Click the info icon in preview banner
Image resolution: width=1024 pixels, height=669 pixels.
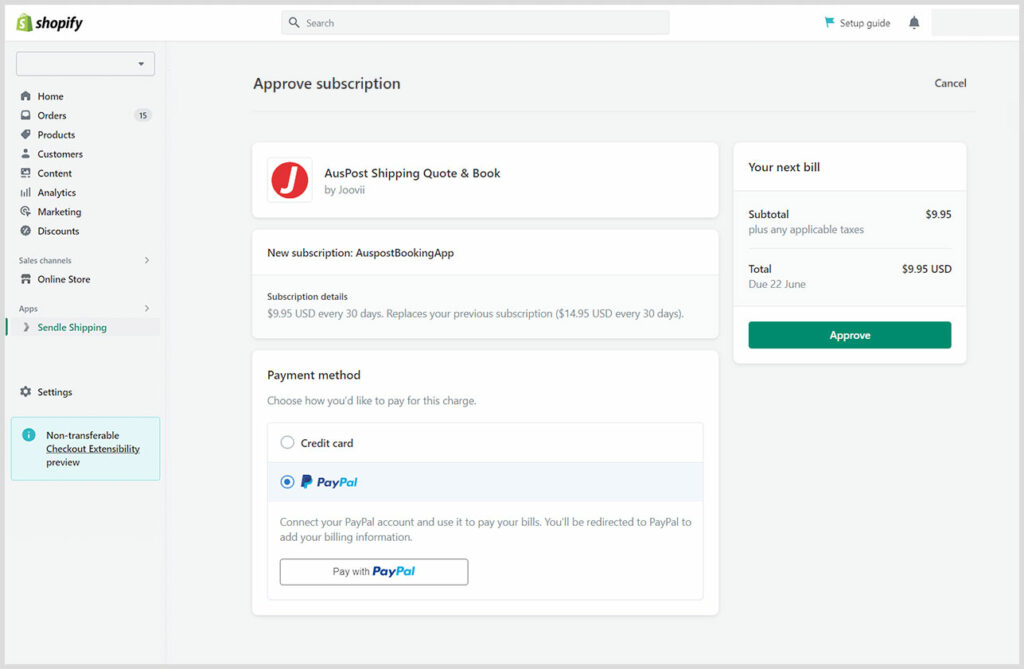29,435
